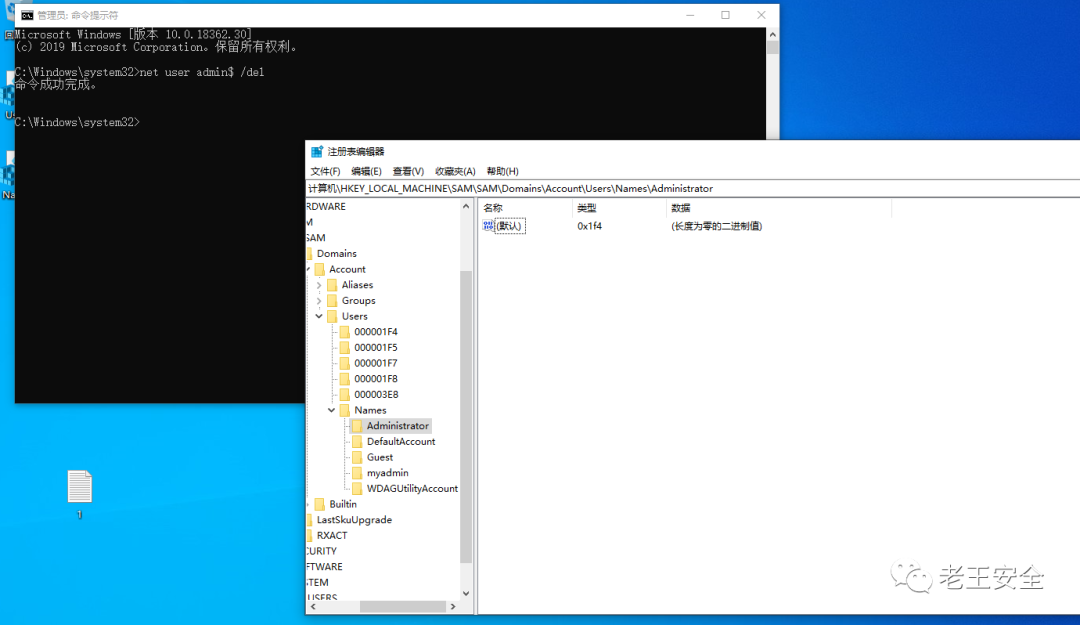Click folder icon of Guest key
This screenshot has height=625, width=1080.
point(357,458)
